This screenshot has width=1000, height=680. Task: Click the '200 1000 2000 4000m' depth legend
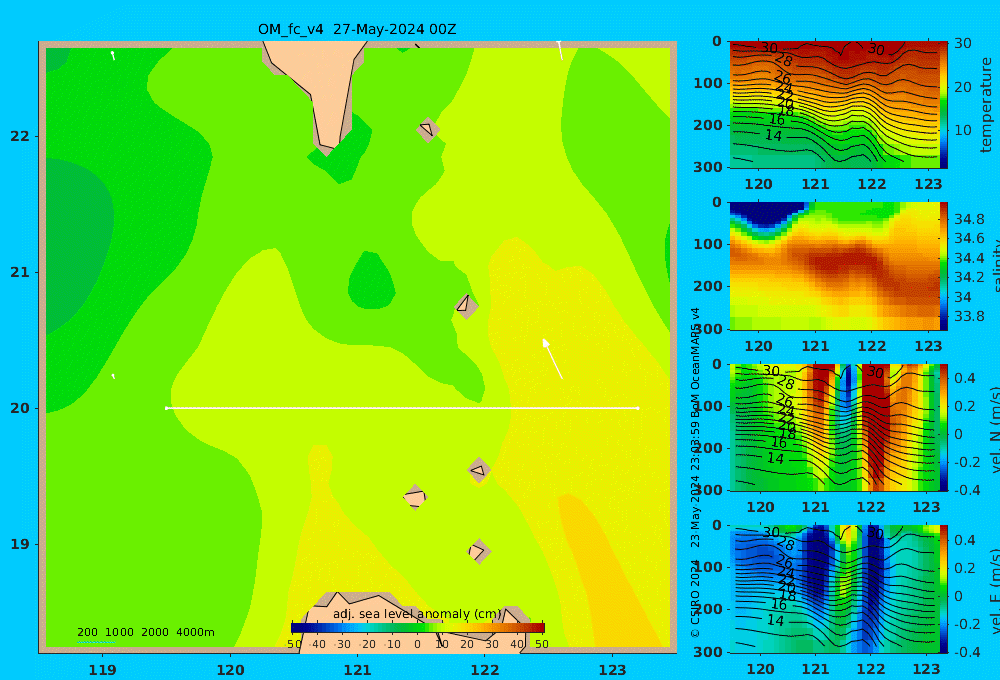pyautogui.click(x=145, y=632)
